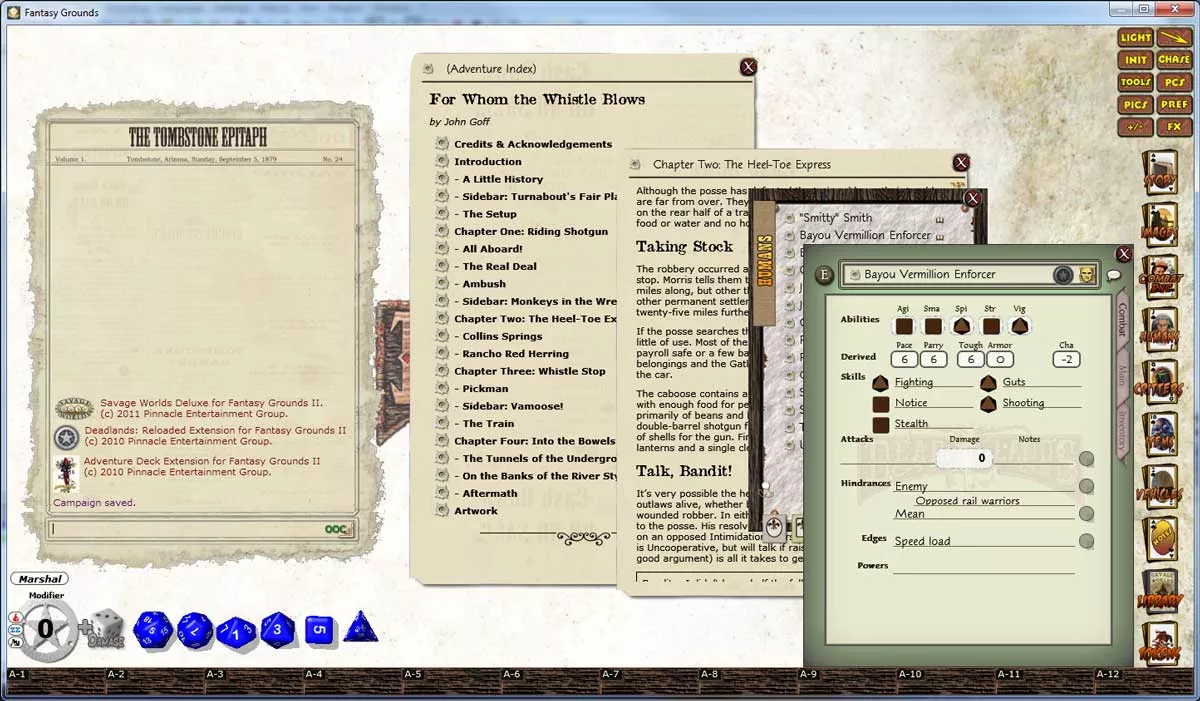The image size is (1200, 701).
Task: Open the Images card in the sidebar
Action: pos(1162,227)
